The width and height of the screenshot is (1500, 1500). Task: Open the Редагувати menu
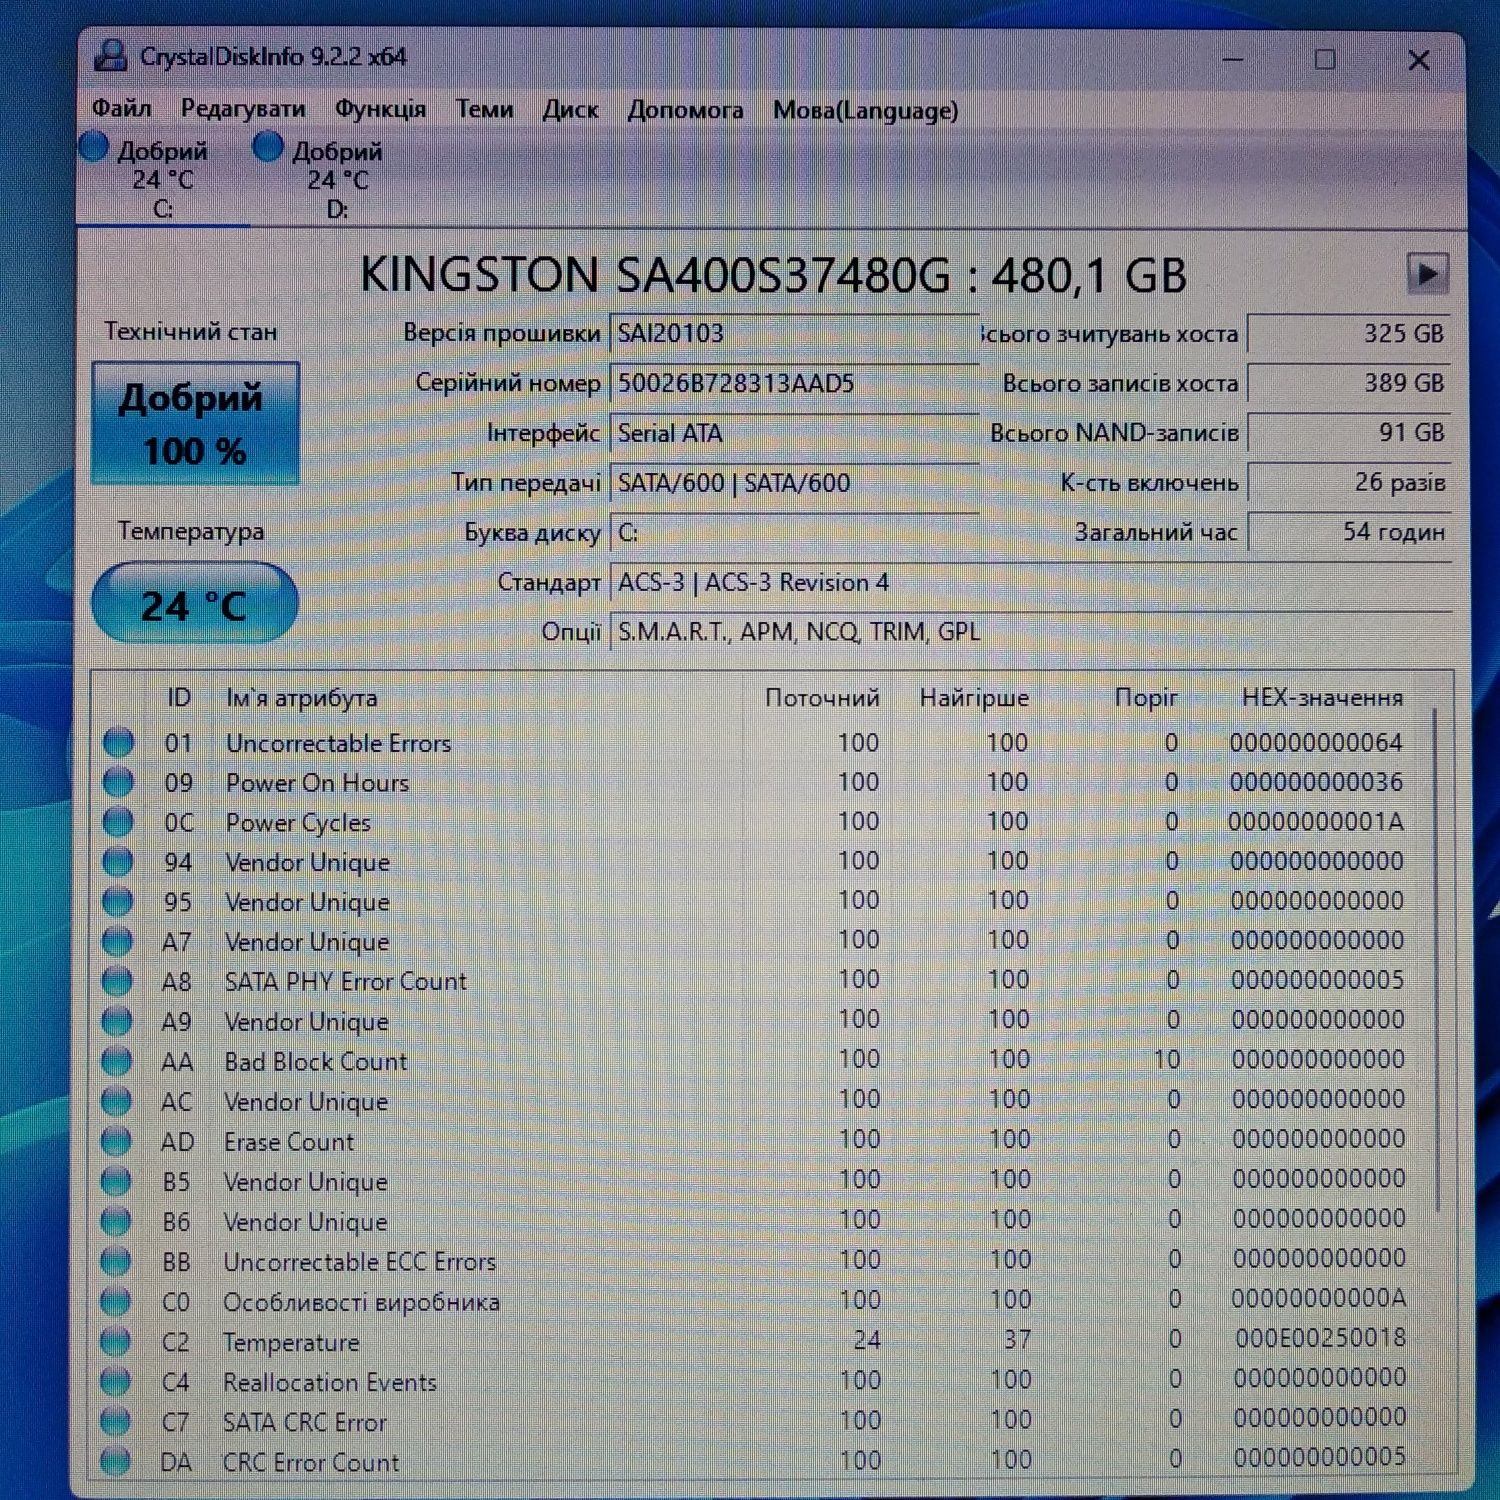(x=243, y=108)
